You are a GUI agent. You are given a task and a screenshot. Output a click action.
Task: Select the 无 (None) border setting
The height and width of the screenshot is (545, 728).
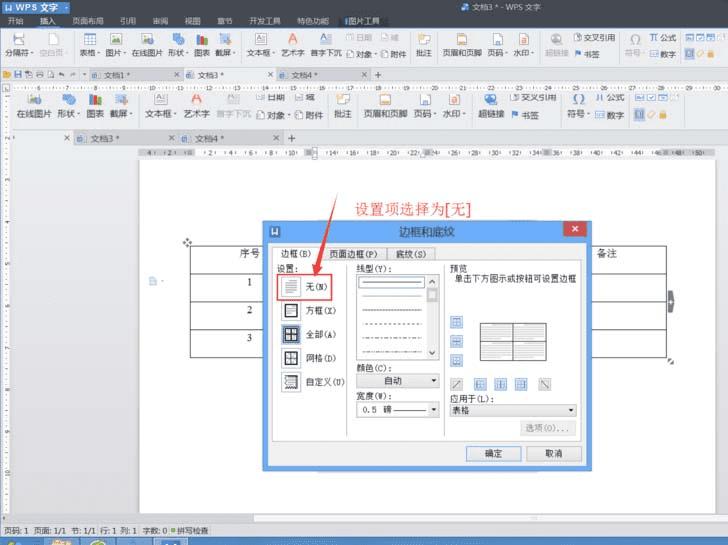(x=304, y=286)
